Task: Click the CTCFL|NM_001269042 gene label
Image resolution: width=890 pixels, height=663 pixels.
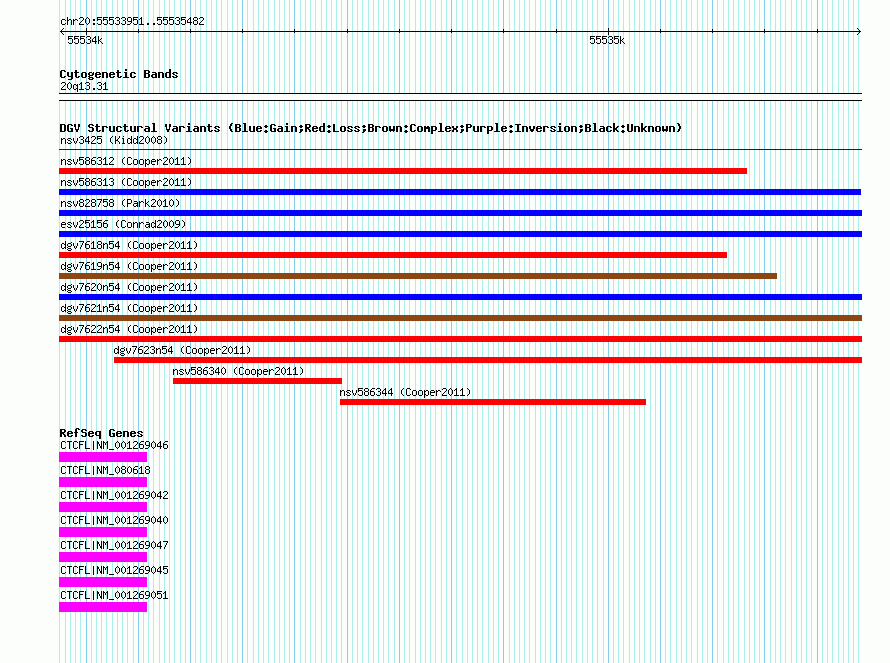Action: (114, 495)
